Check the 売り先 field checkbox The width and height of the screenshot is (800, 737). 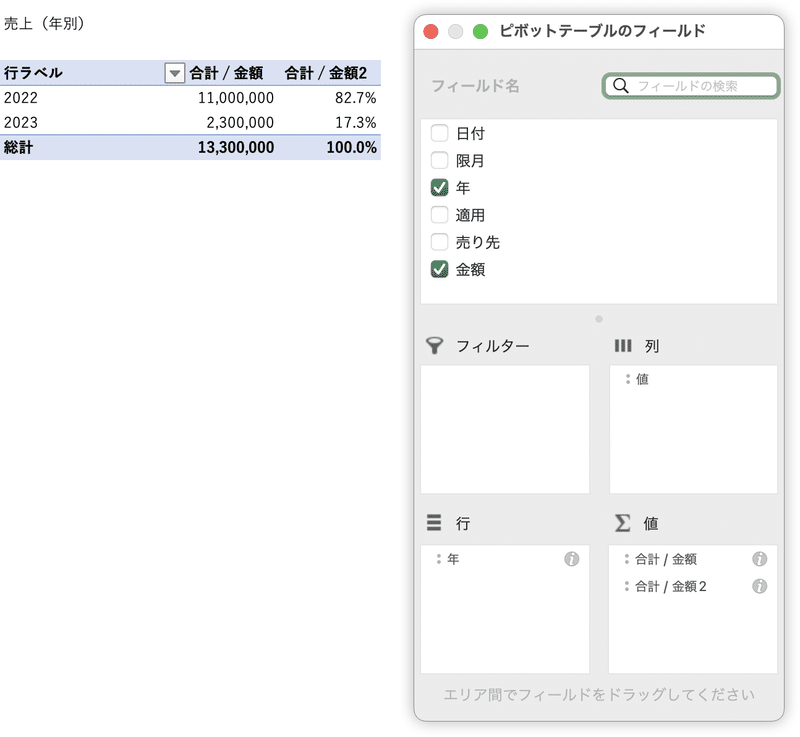coord(439,242)
